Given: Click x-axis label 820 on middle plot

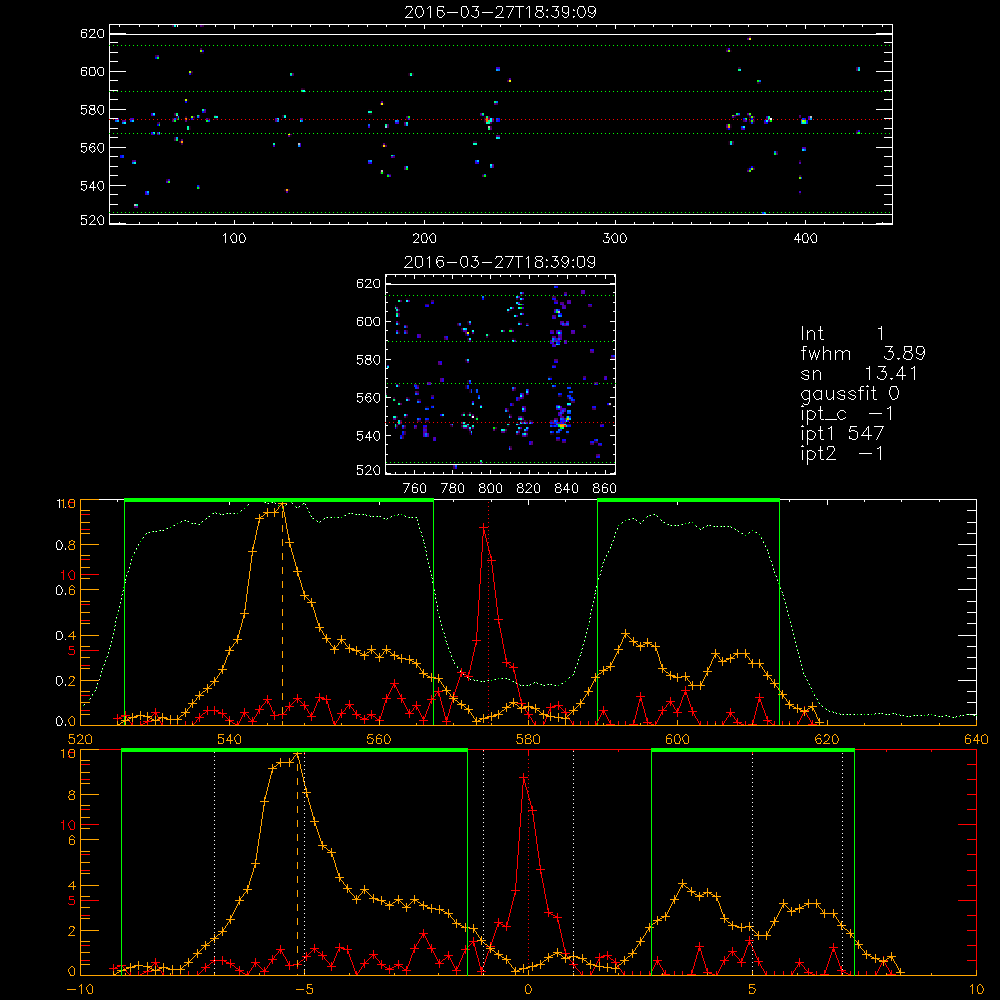Looking at the screenshot, I should pos(529,489).
